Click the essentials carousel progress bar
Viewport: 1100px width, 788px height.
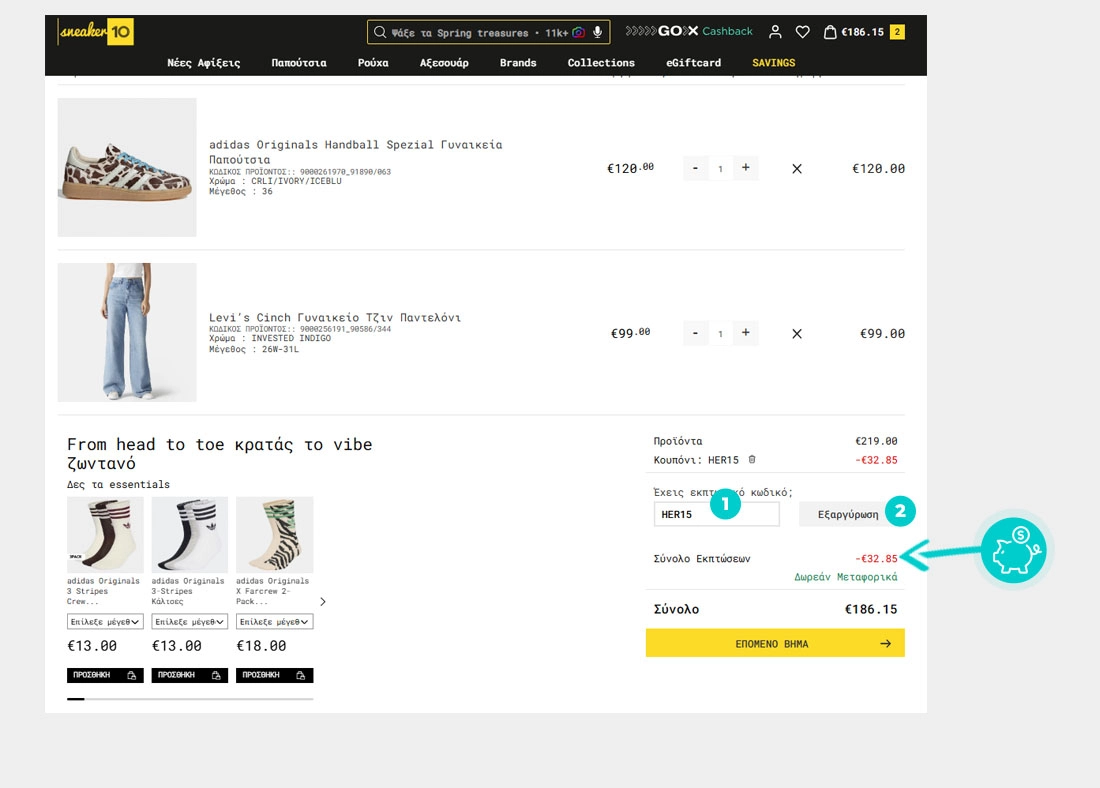[x=190, y=699]
